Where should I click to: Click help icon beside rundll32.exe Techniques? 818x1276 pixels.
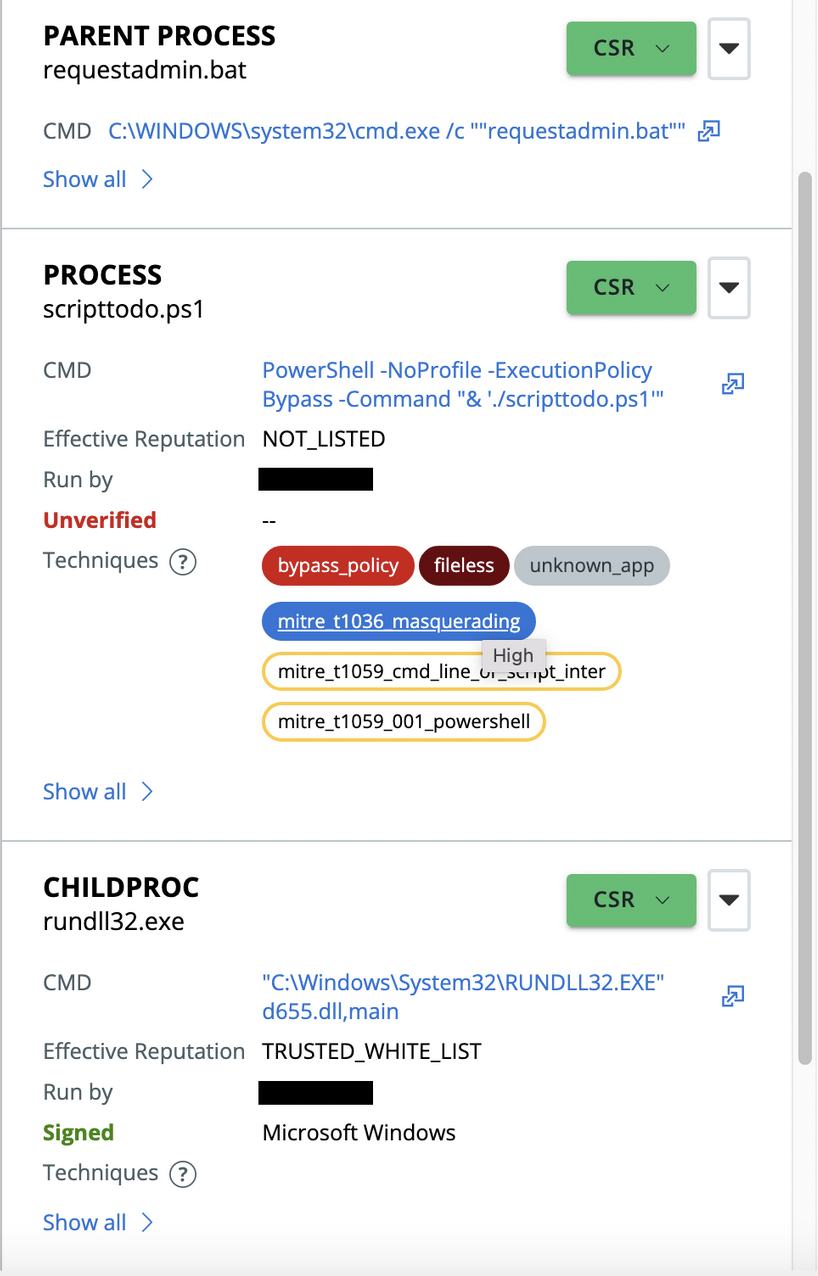coord(182,1173)
